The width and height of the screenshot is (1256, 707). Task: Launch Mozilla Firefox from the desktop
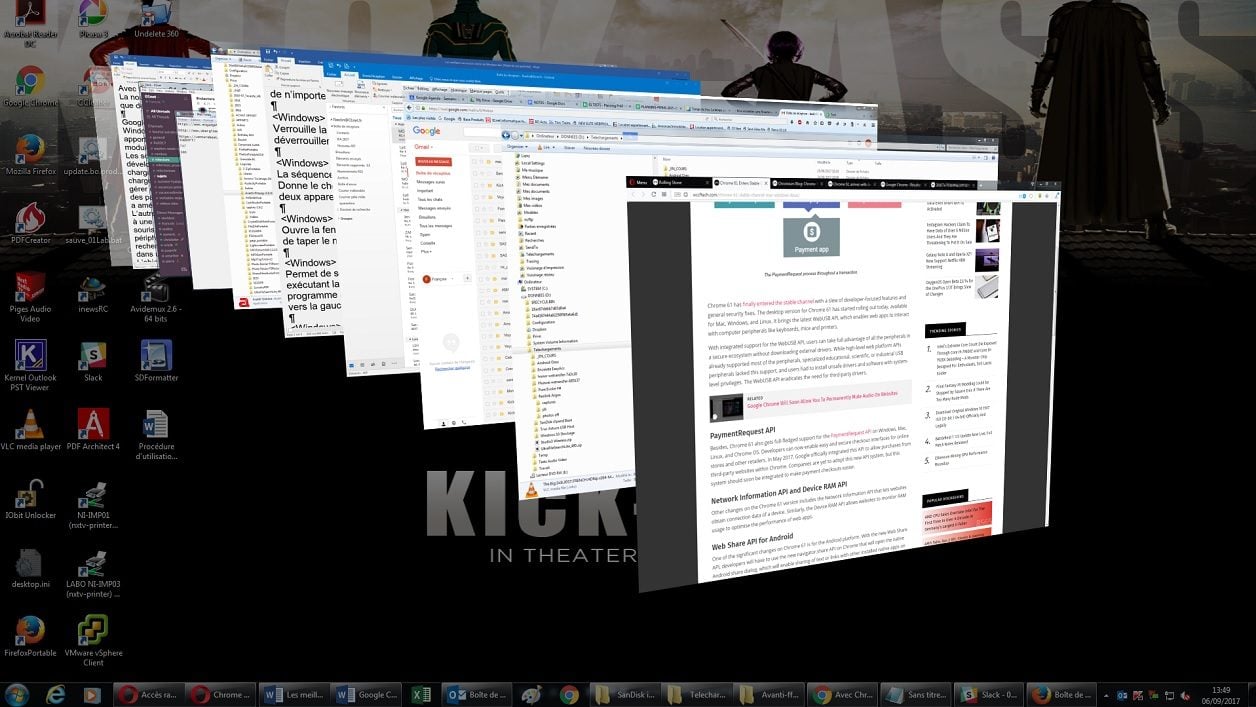click(30, 155)
